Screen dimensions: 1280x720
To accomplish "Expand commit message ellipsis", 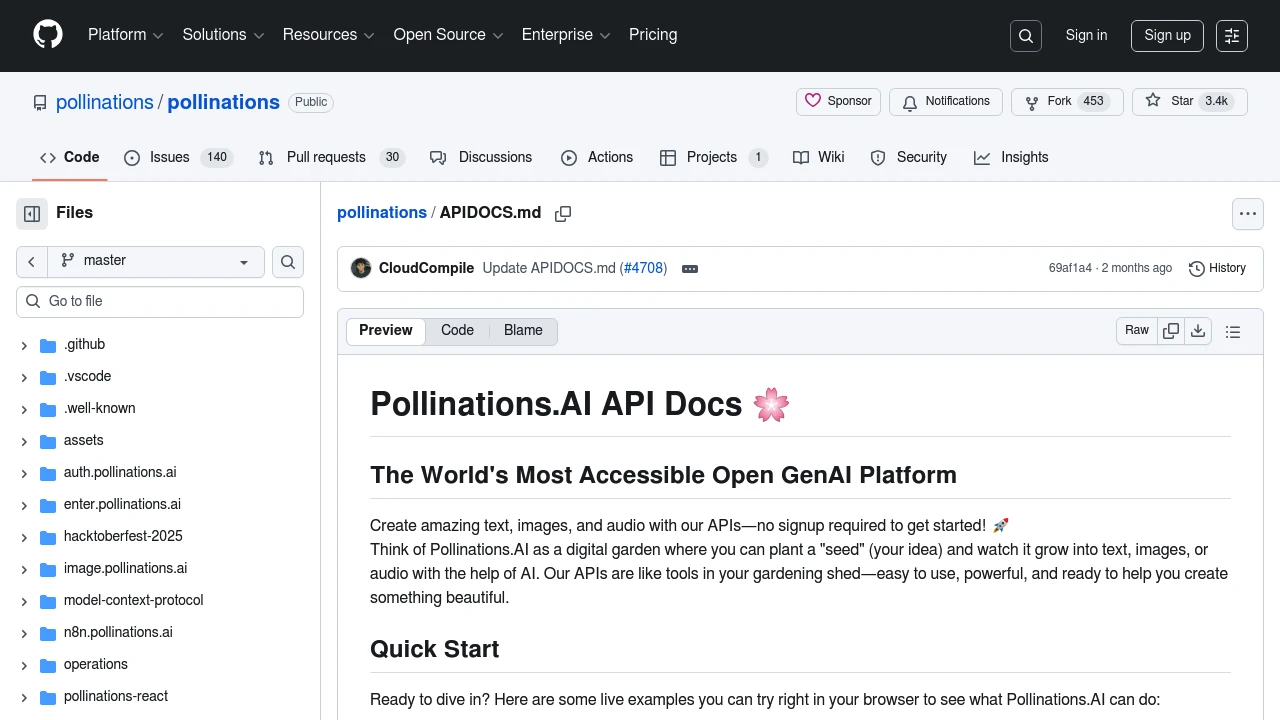I will [690, 269].
